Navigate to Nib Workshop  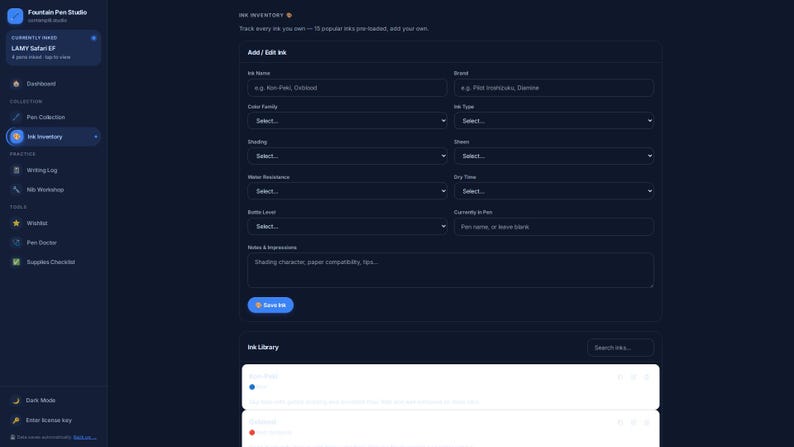pos(54,189)
